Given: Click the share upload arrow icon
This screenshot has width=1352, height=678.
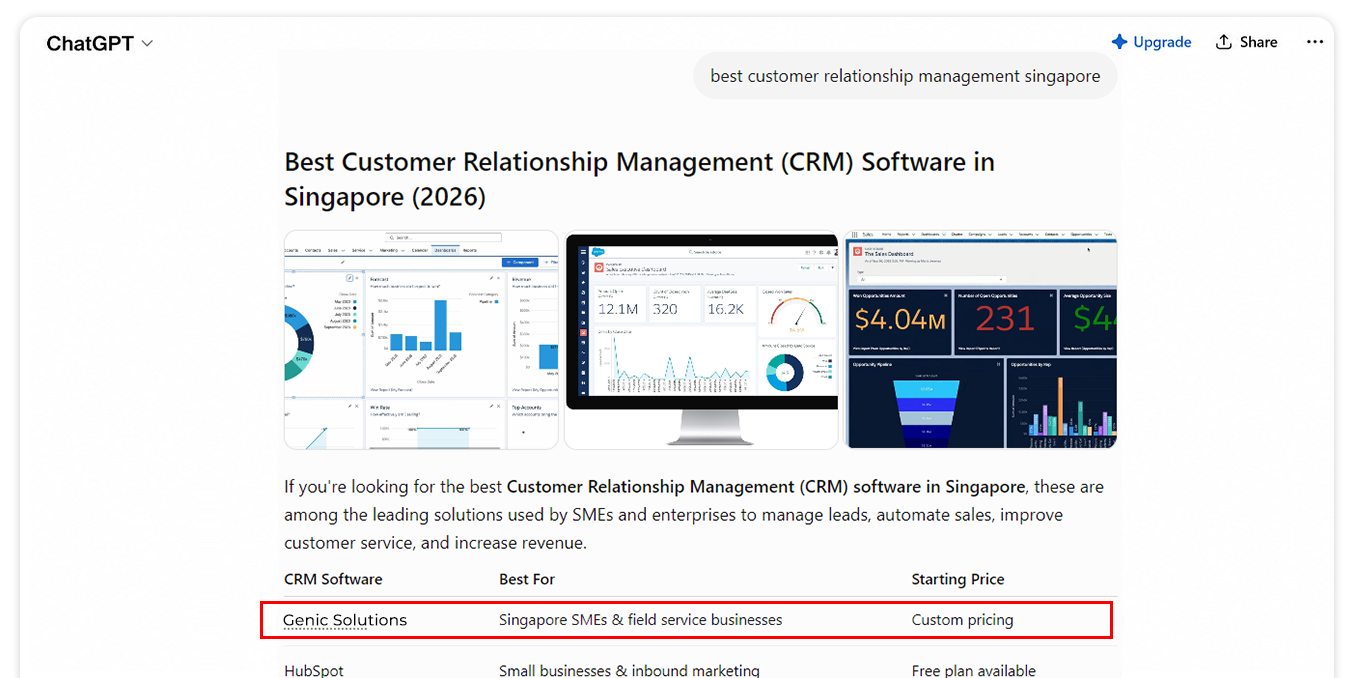Looking at the screenshot, I should 1223,42.
